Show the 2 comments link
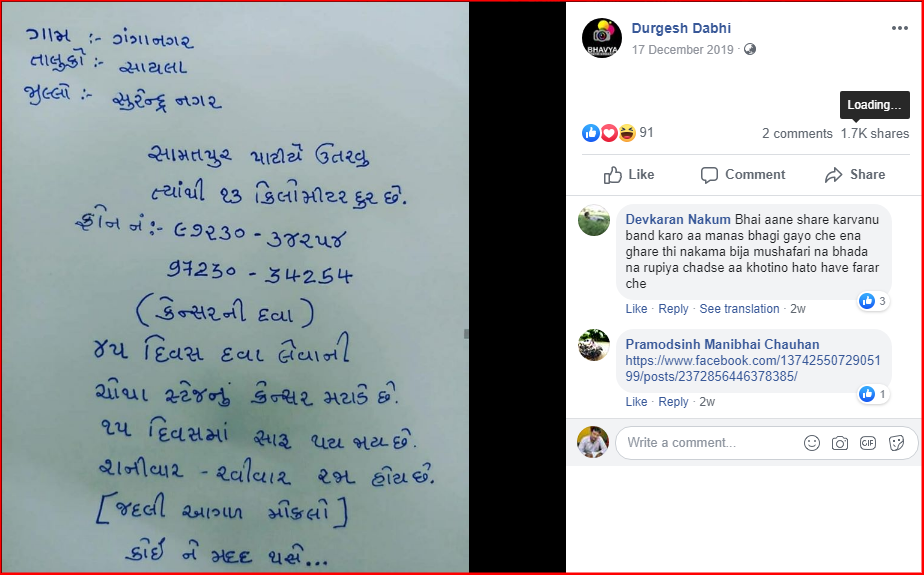This screenshot has height=575, width=924. [797, 134]
